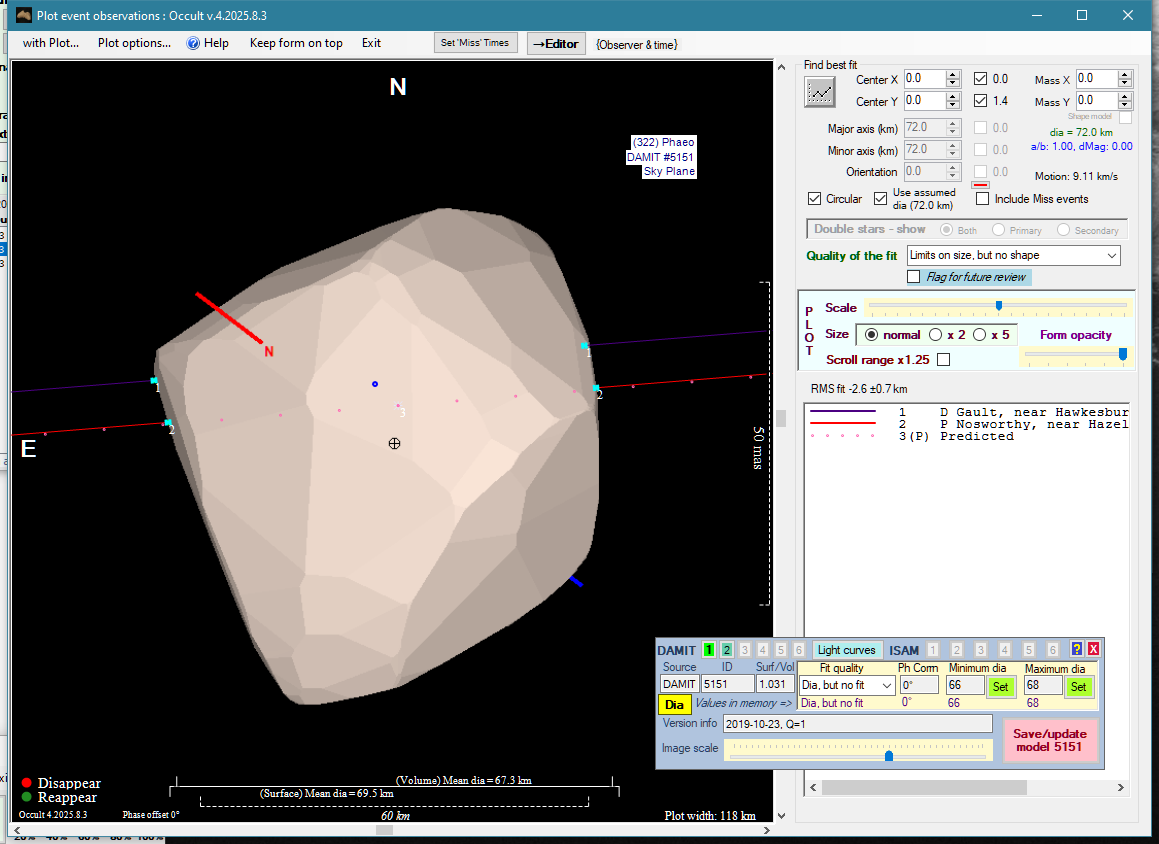Increment the Center X spinner up arrow
Image resolution: width=1159 pixels, height=844 pixels.
[x=954, y=74]
